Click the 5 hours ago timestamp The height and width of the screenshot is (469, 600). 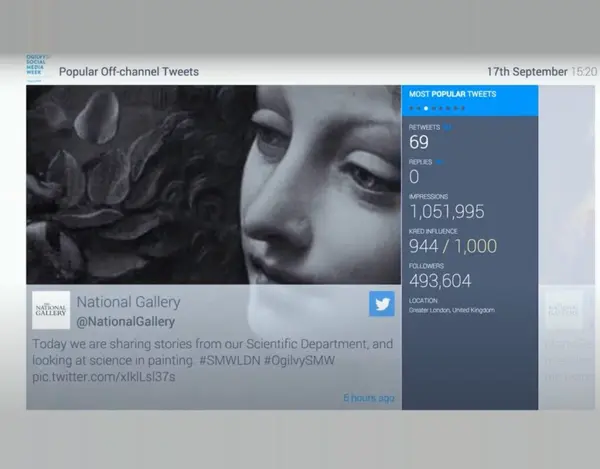tap(368, 398)
